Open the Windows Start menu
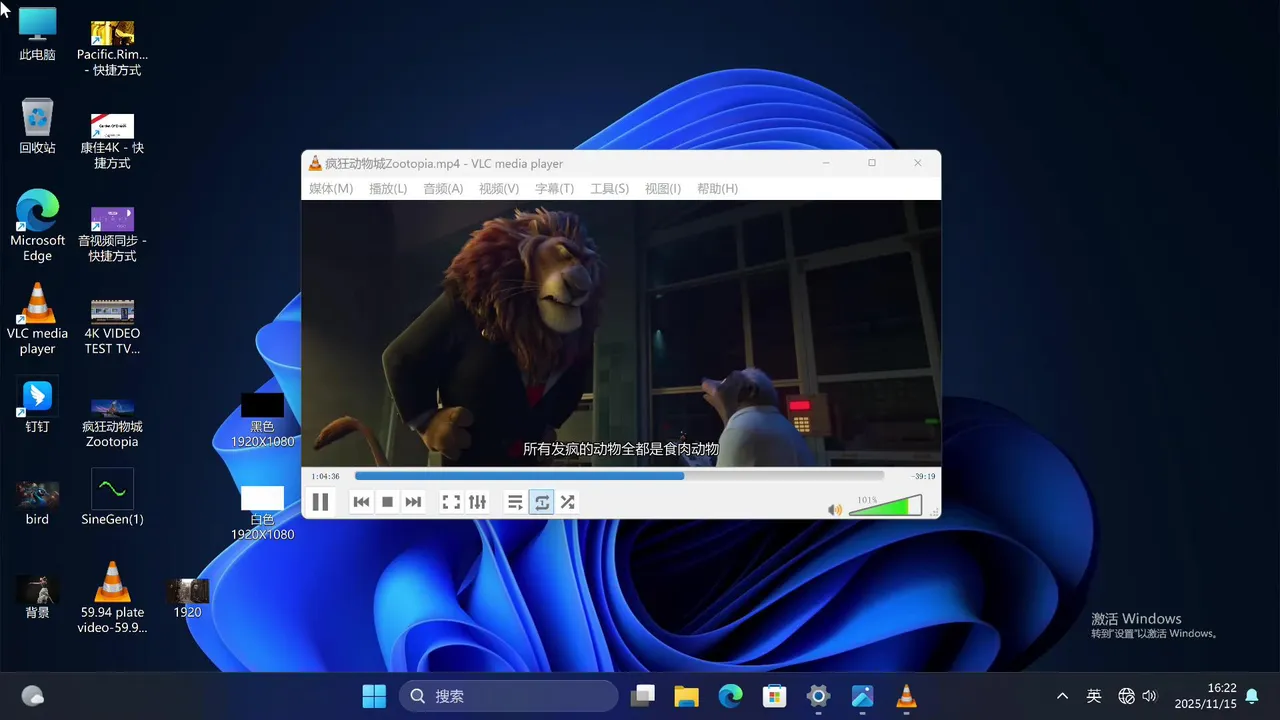The width and height of the screenshot is (1280, 720). (374, 696)
